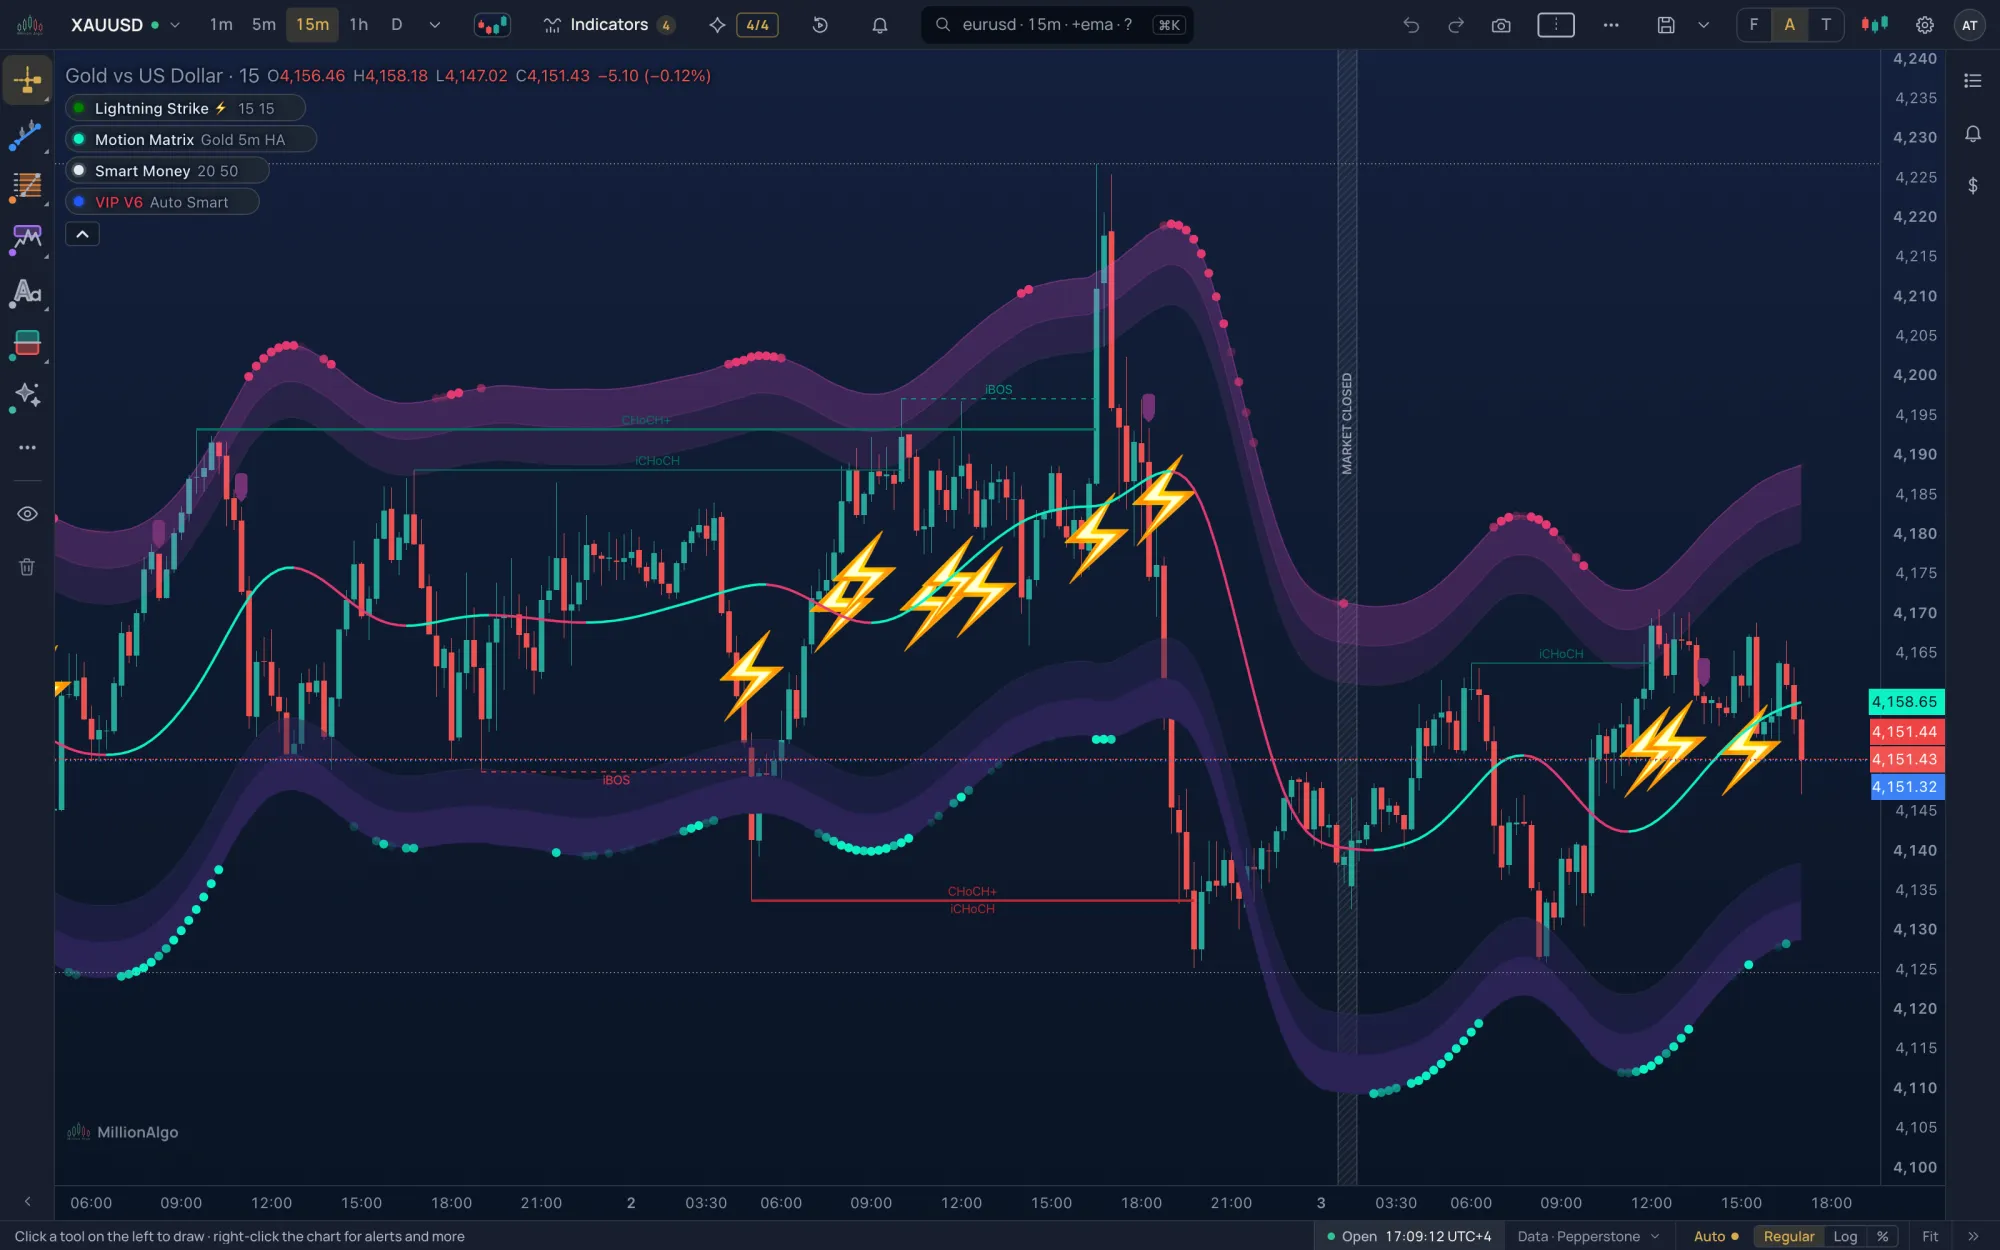The height and width of the screenshot is (1250, 2000).
Task: Open the layout selector rectangle icon
Action: coord(1556,25)
